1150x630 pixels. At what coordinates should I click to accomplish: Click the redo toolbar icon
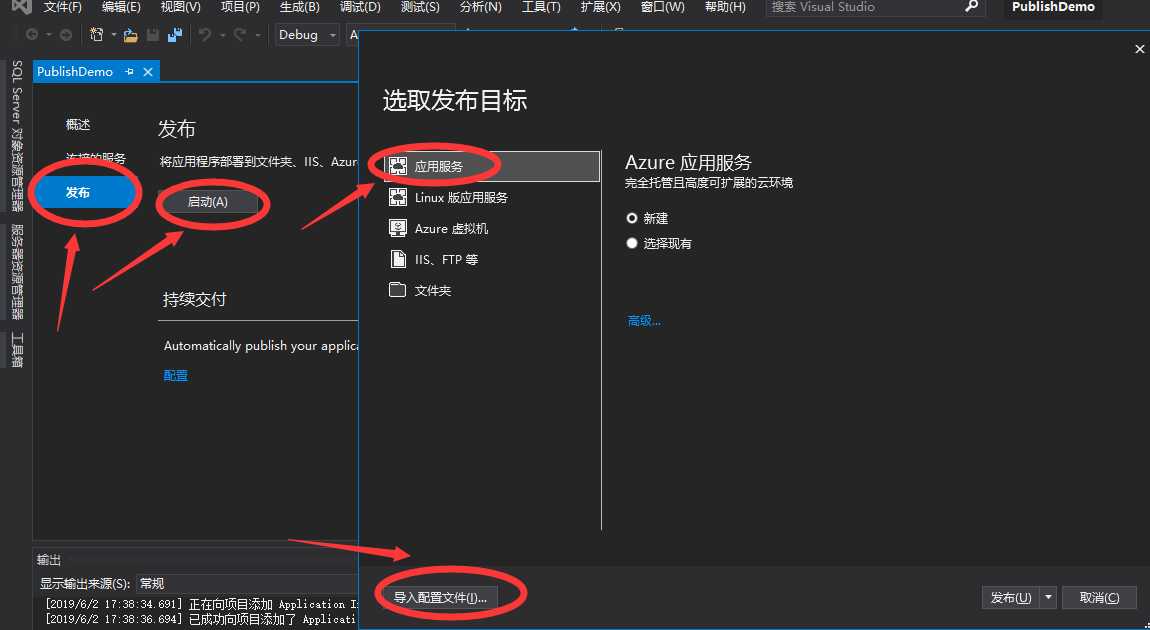tap(239, 34)
